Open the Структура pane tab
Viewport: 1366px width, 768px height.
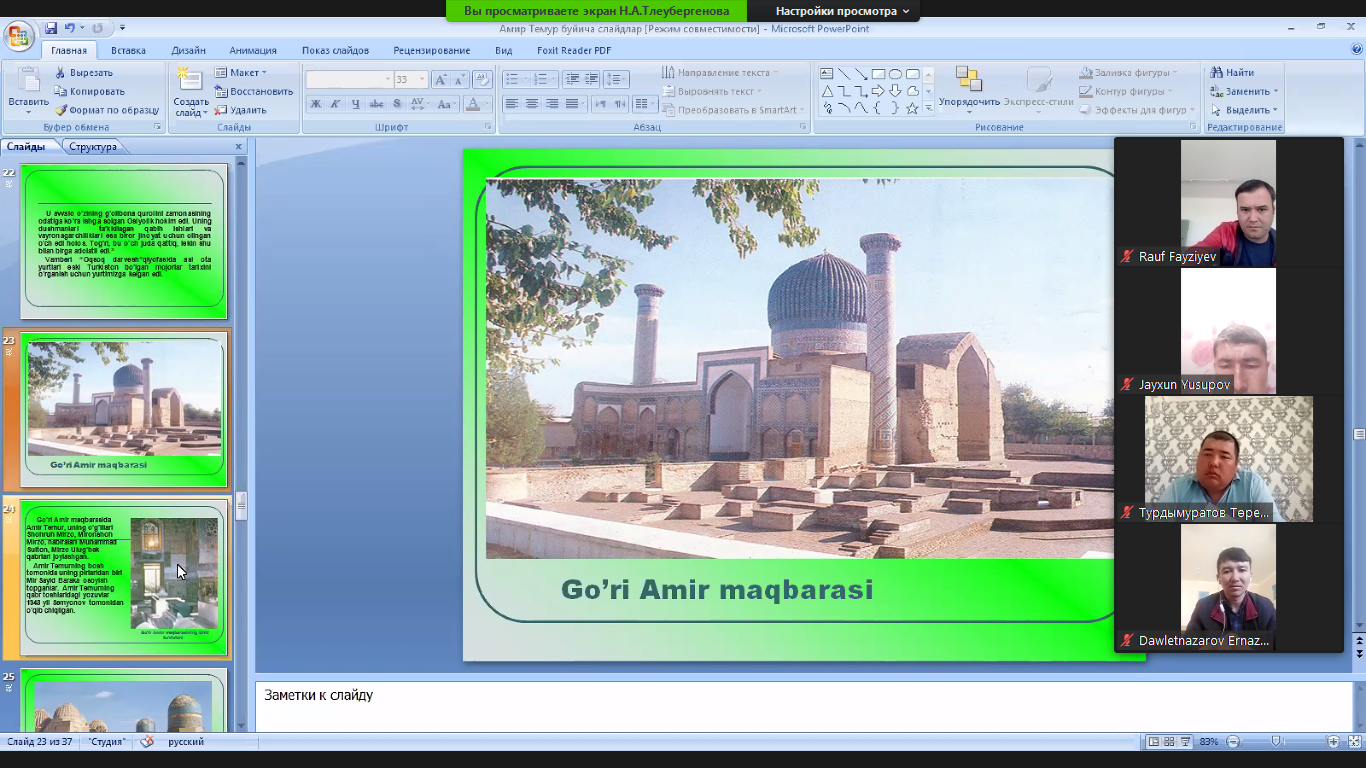pos(92,145)
